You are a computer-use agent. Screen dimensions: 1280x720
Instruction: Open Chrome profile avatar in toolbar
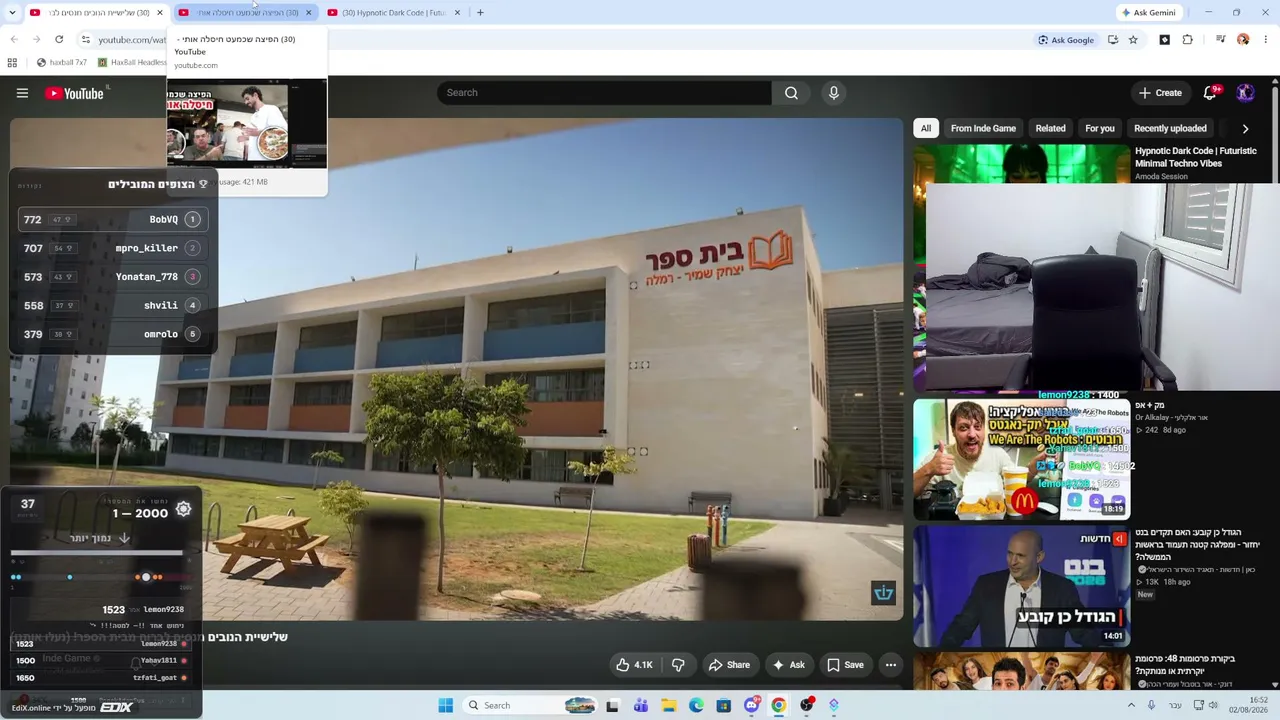click(1243, 40)
